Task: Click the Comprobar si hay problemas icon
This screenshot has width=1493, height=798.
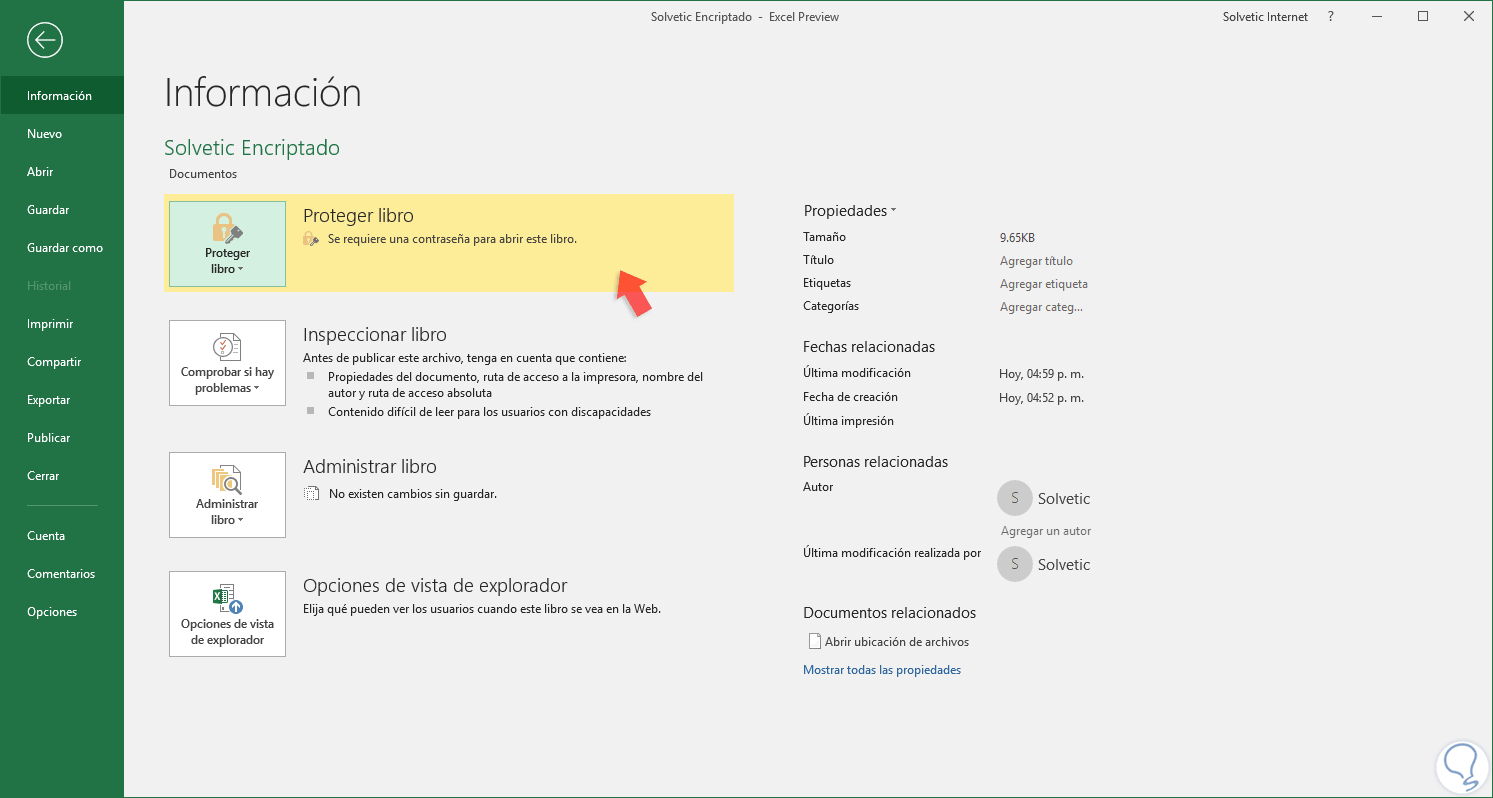Action: point(227,363)
